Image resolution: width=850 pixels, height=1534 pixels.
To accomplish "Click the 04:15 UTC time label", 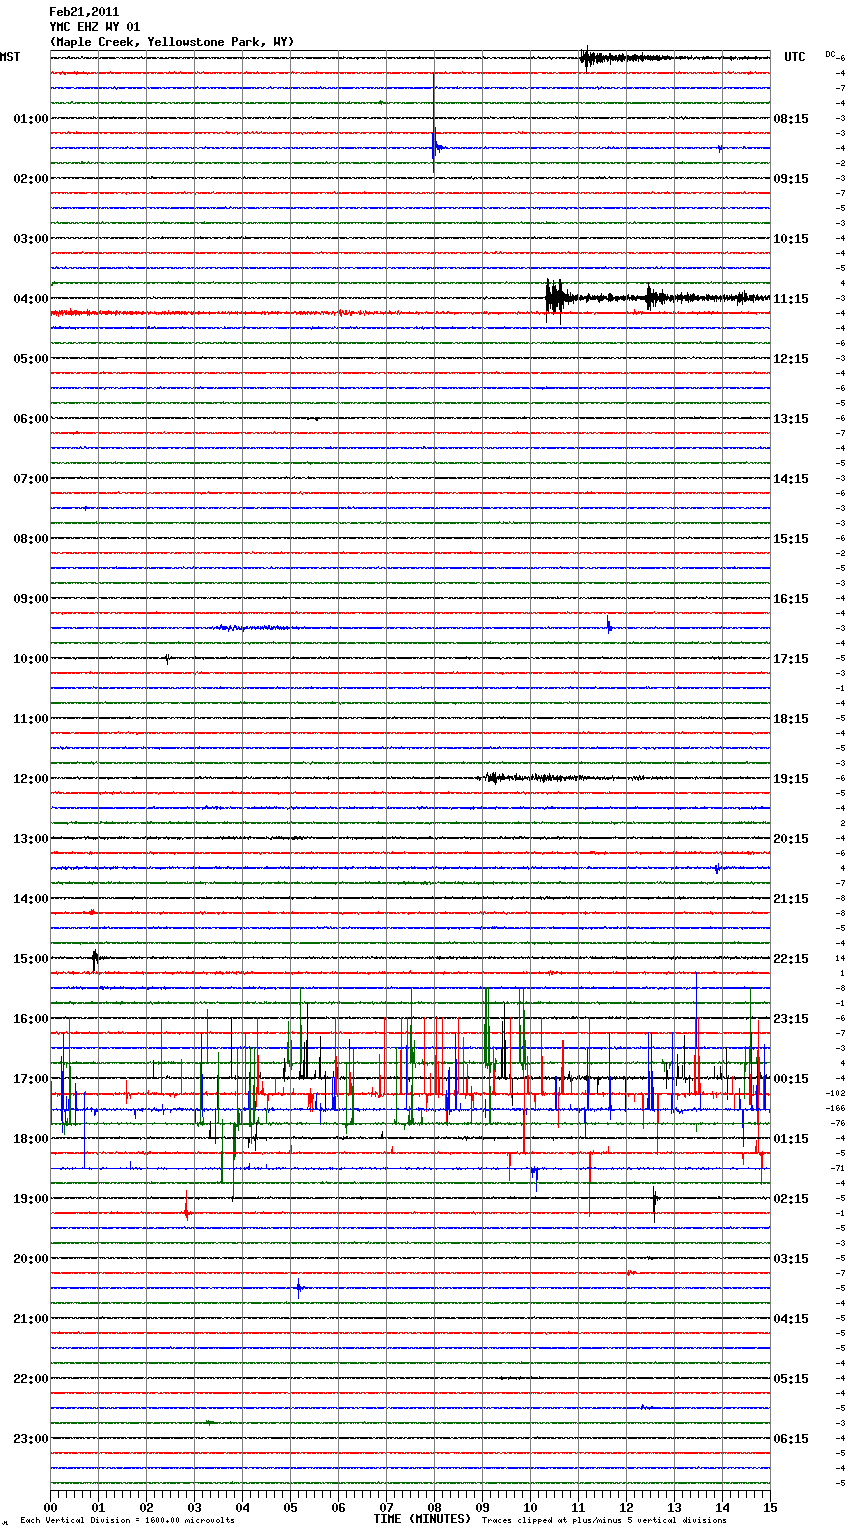I will tap(791, 1318).
